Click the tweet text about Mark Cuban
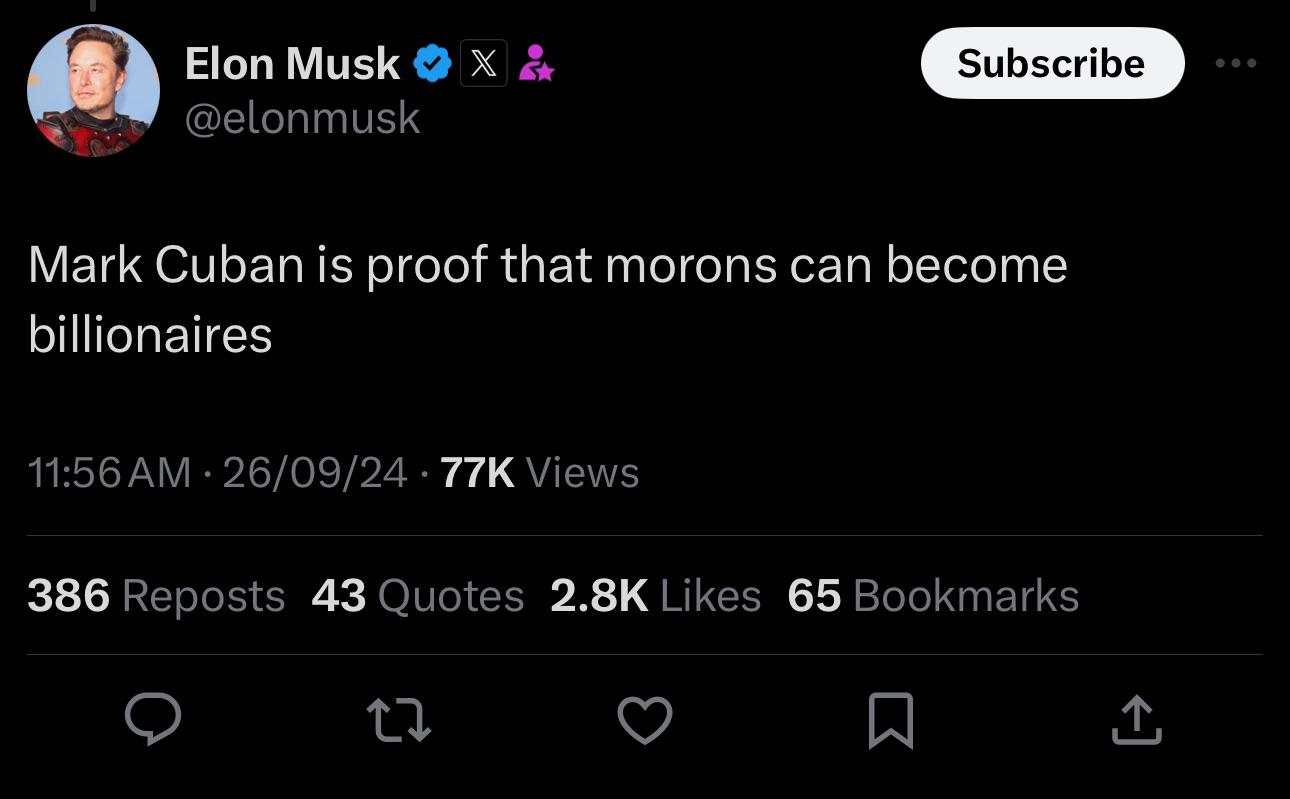 [548, 299]
